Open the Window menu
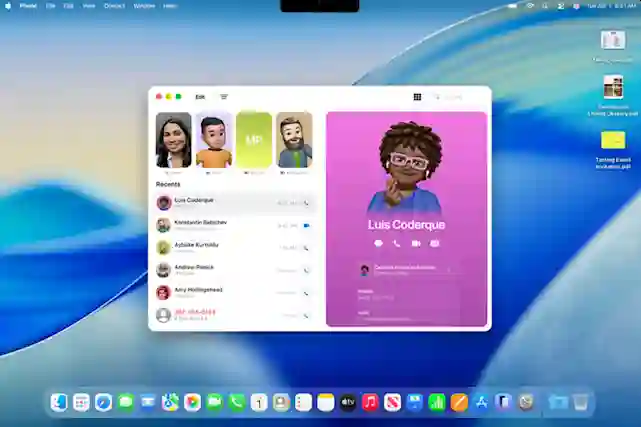This screenshot has height=427, width=641. (144, 6)
